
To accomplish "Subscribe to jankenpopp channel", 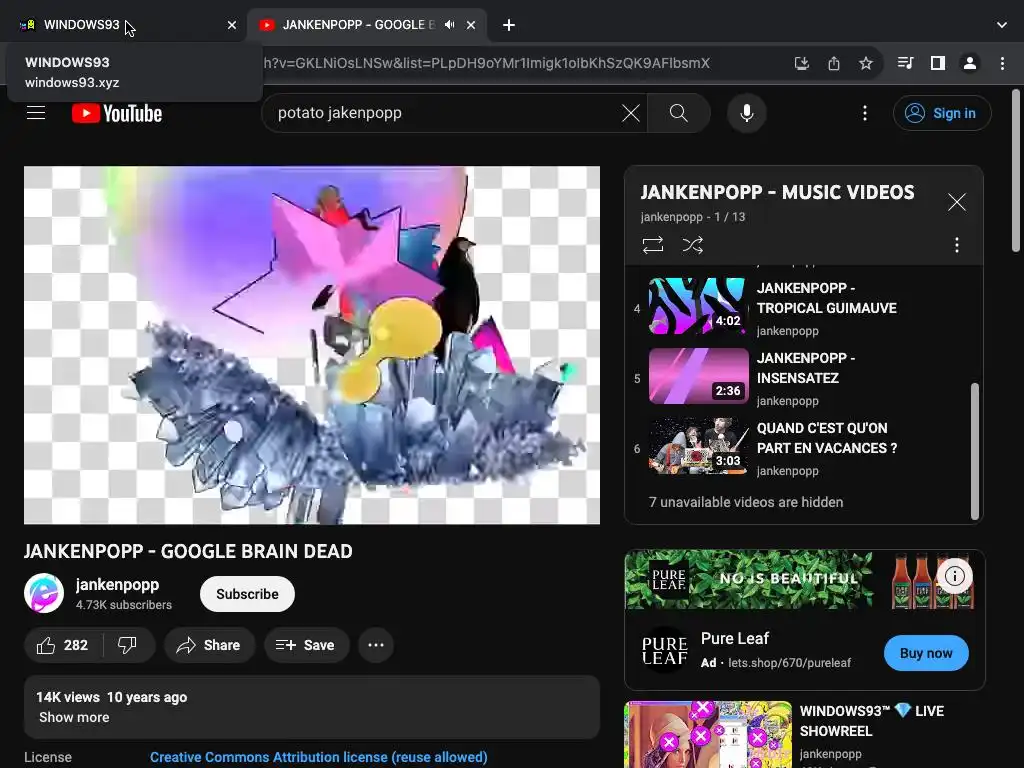I will [247, 594].
